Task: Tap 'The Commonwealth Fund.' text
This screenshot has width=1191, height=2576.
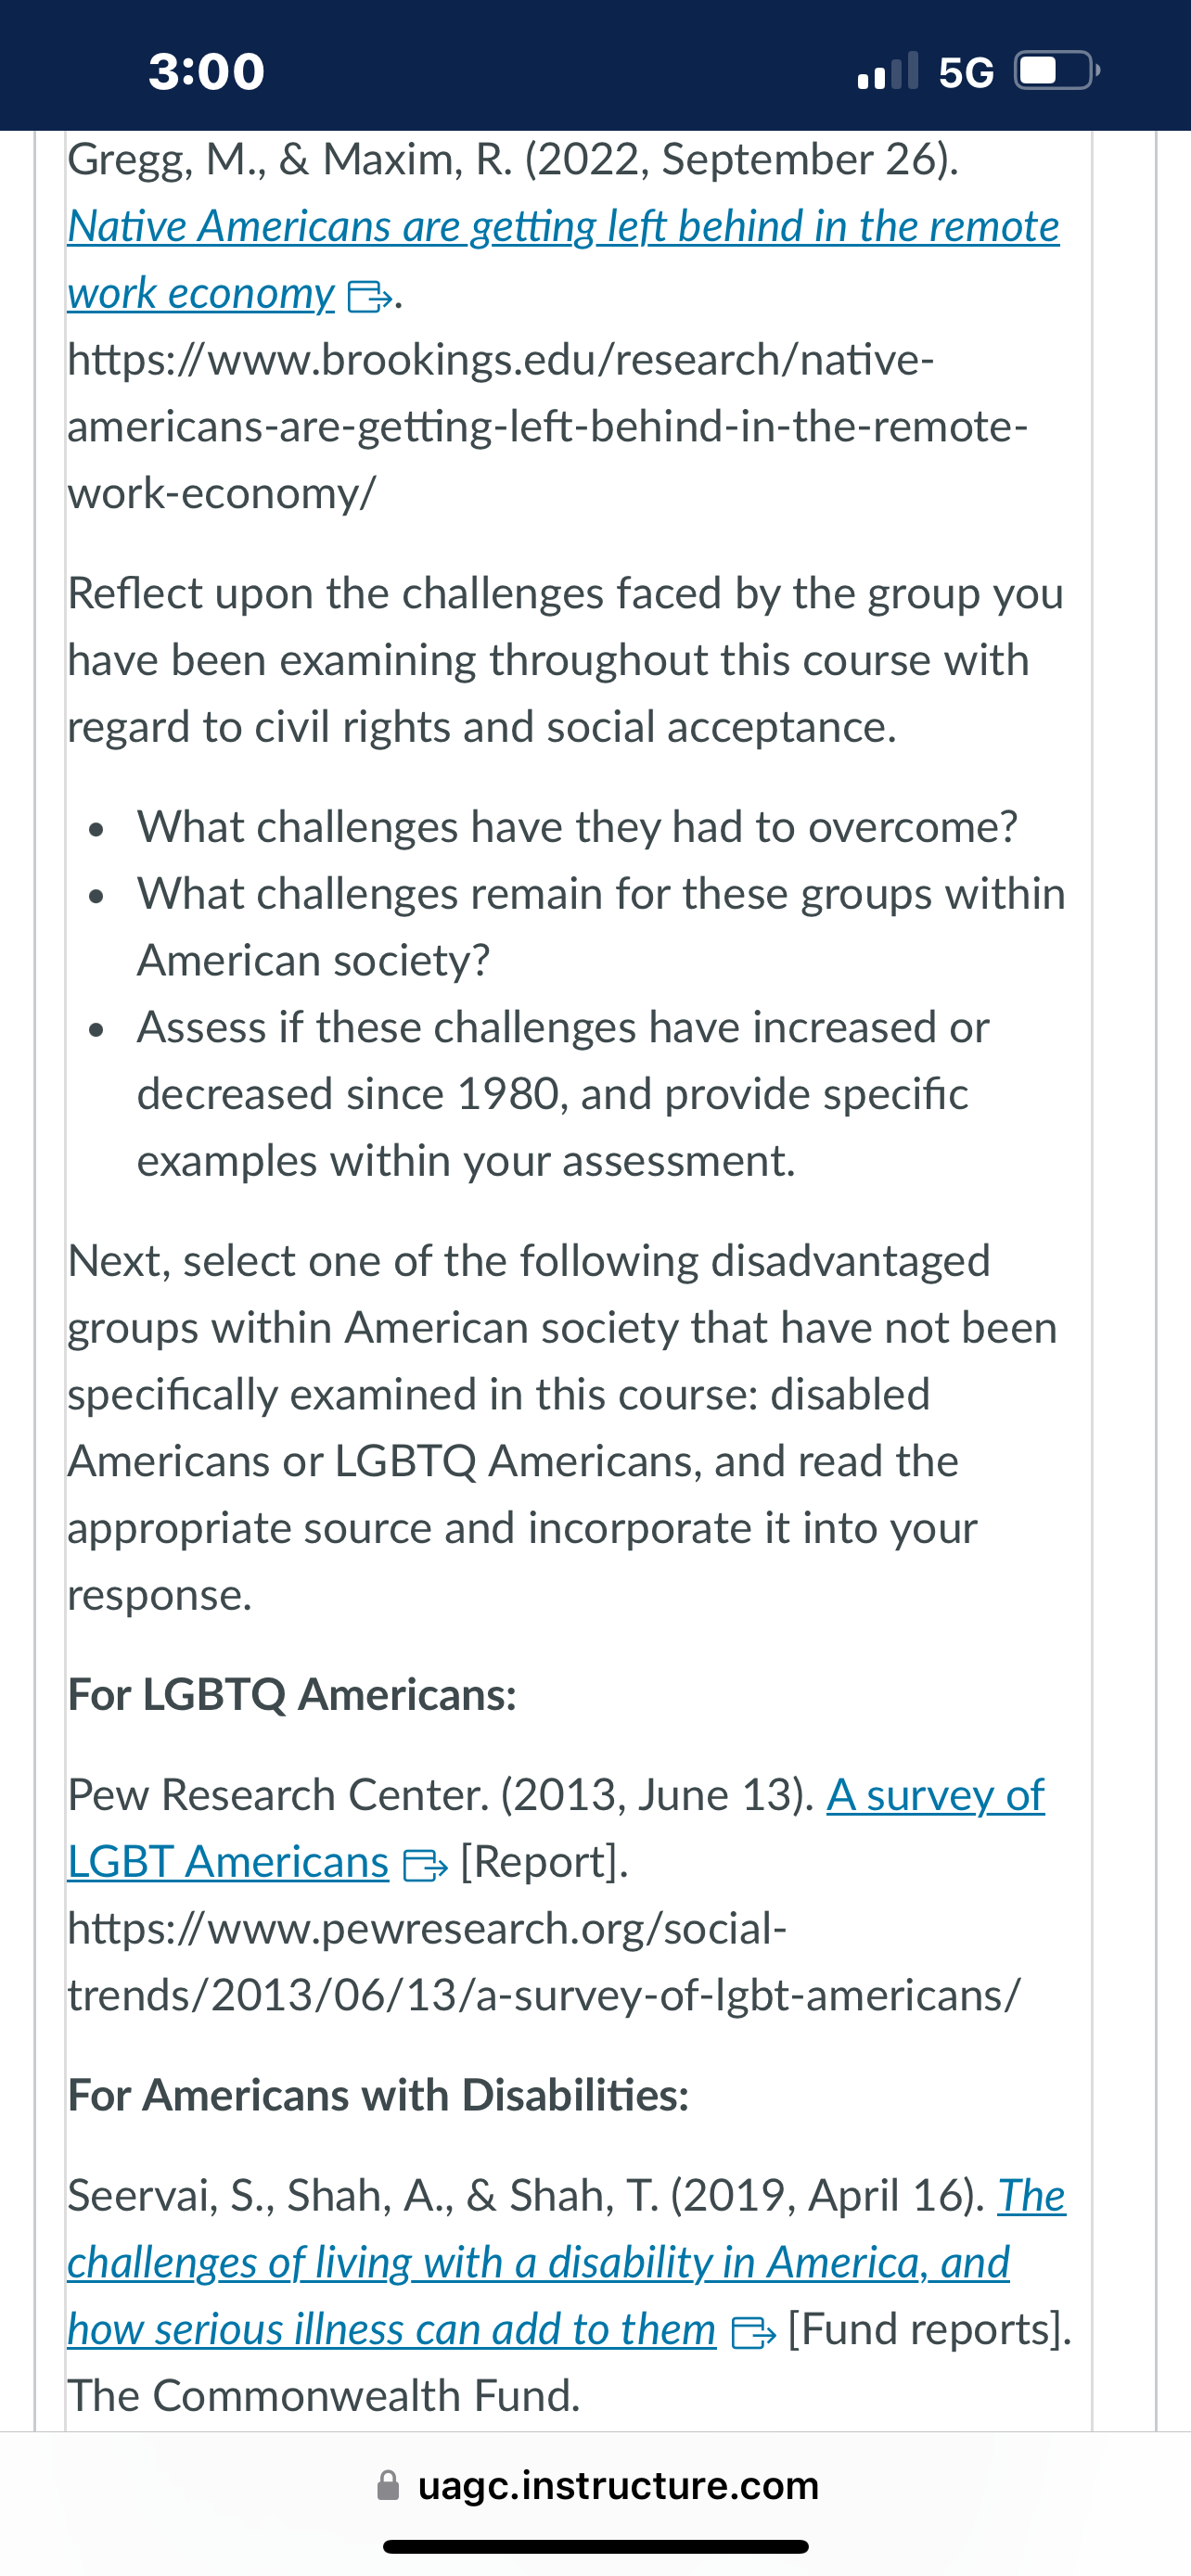Action: (x=324, y=2396)
